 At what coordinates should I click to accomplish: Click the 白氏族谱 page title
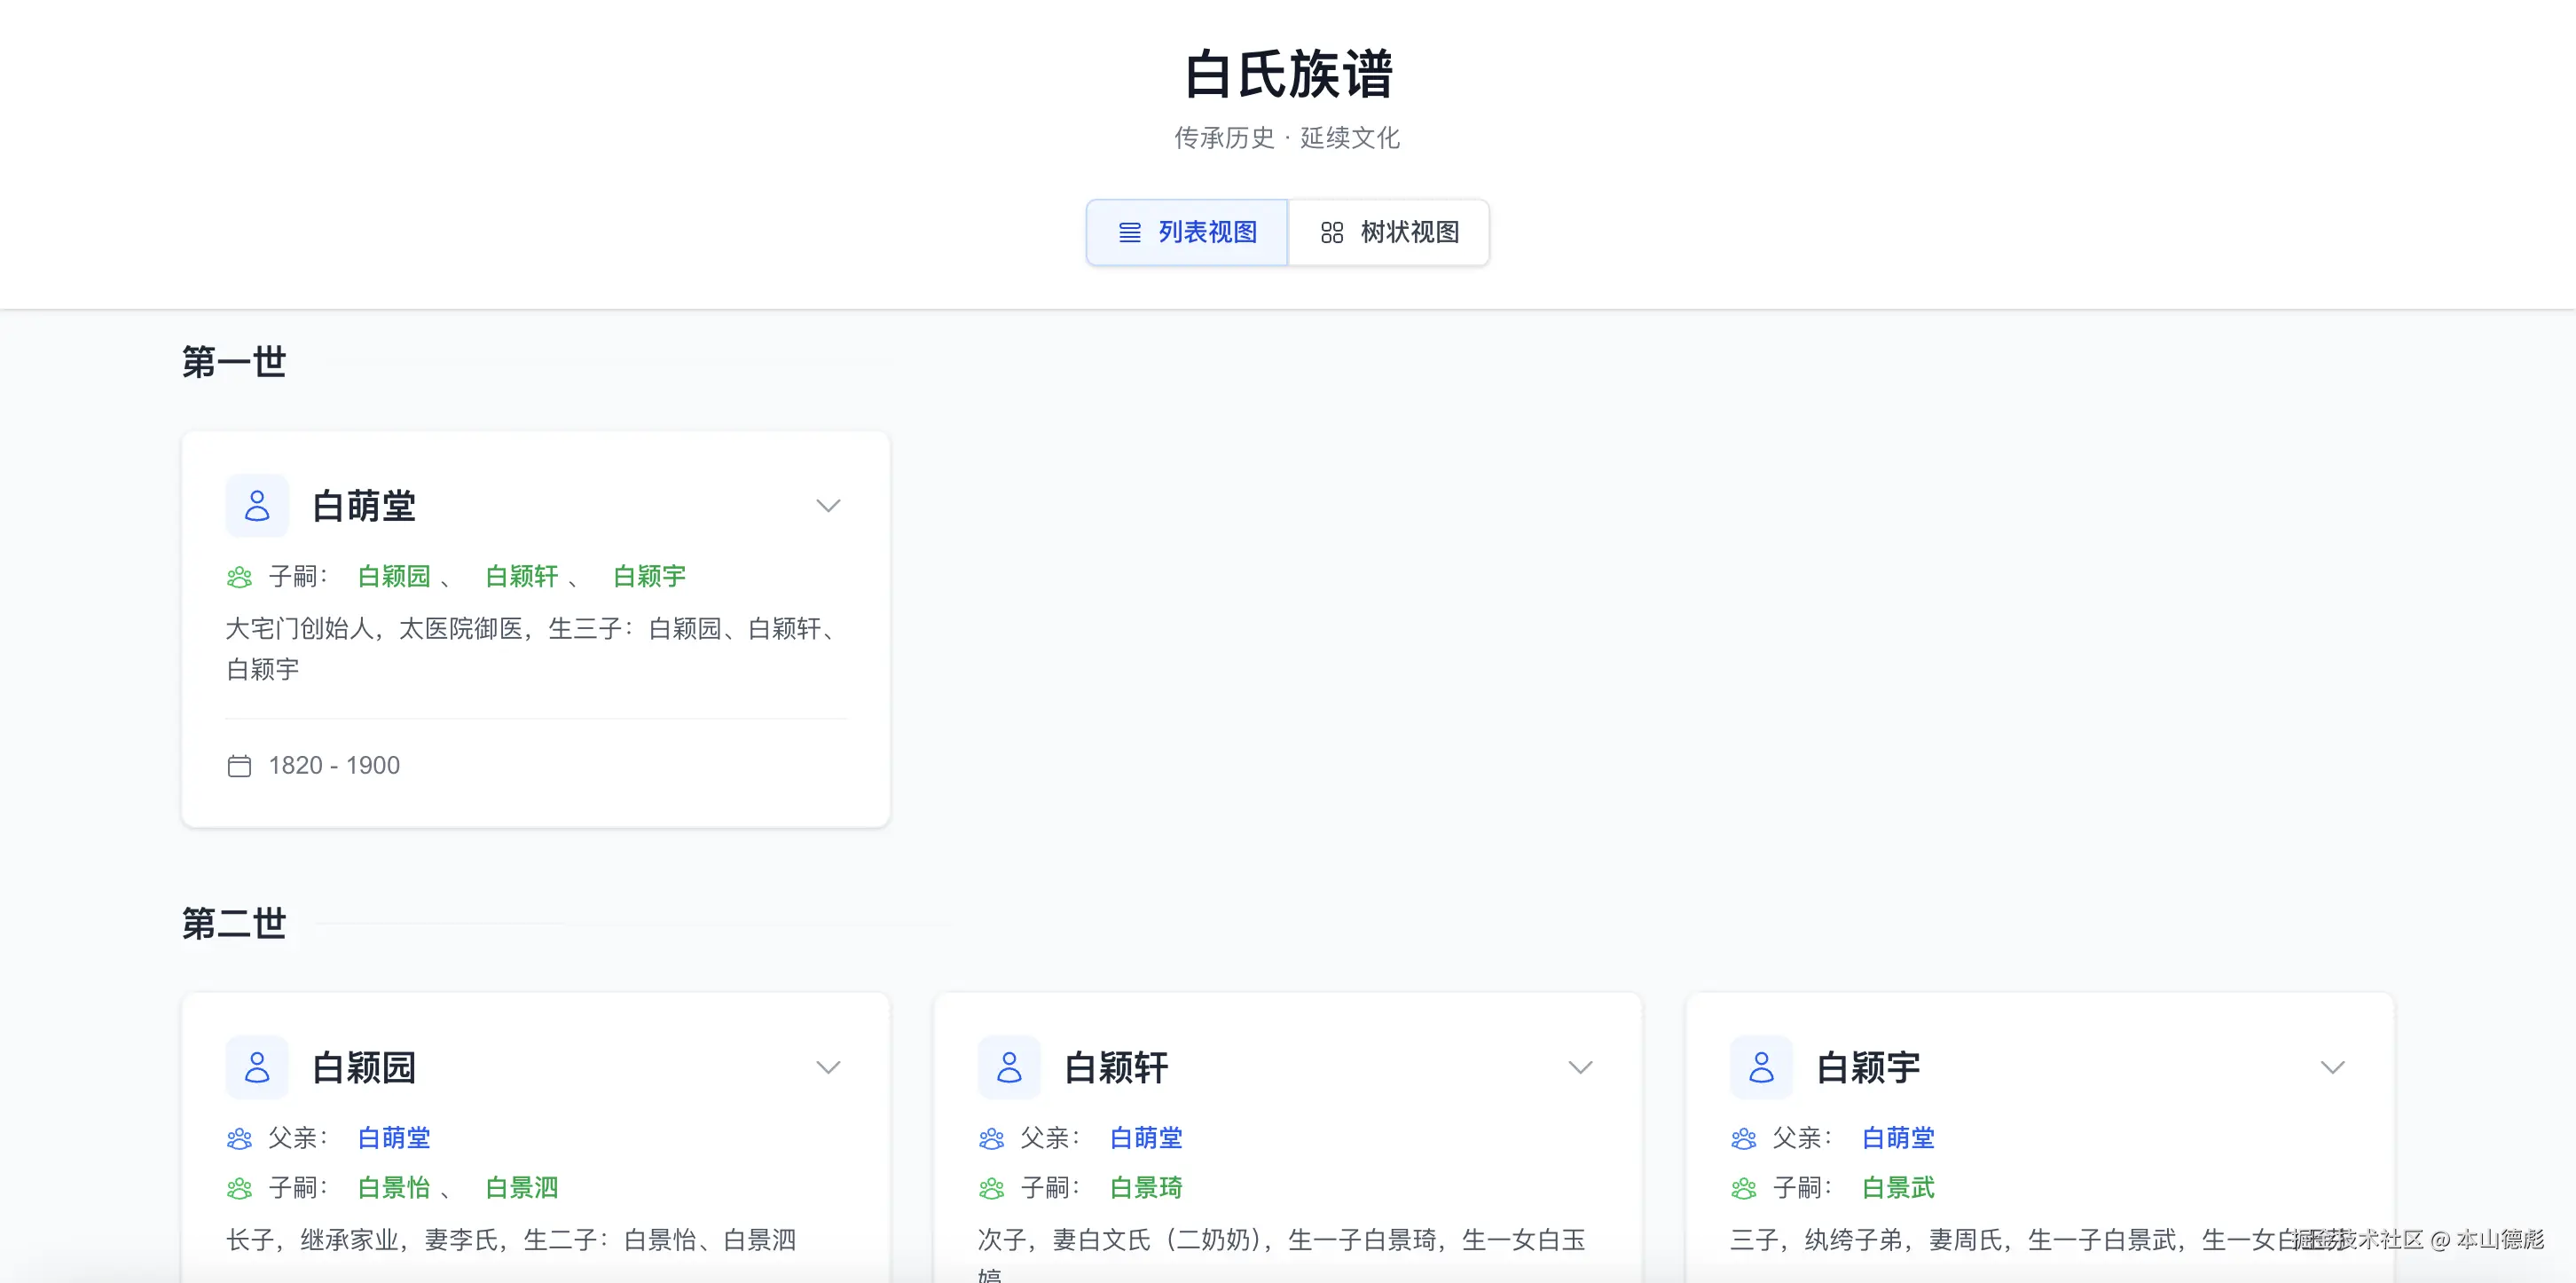(x=1288, y=74)
